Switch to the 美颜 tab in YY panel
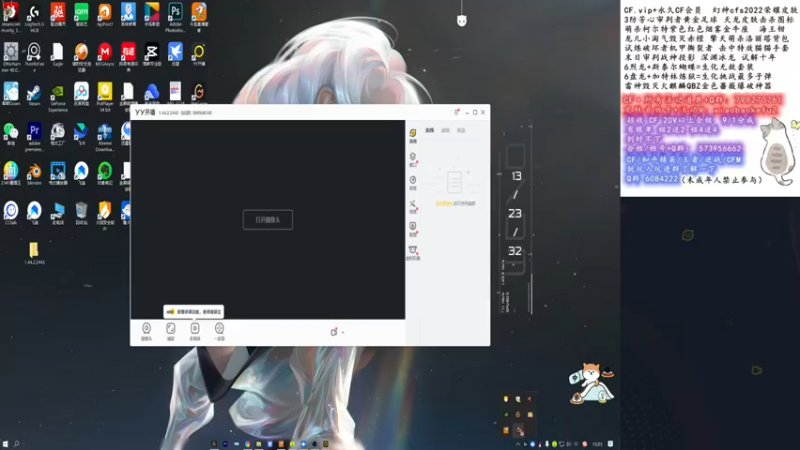Image resolution: width=800 pixels, height=450 pixels. coord(430,131)
